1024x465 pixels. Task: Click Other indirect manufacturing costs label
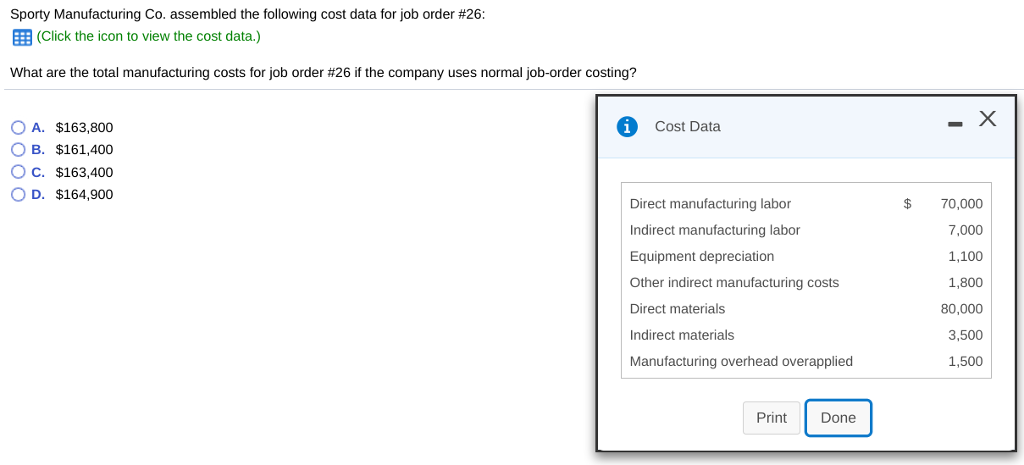pos(734,283)
